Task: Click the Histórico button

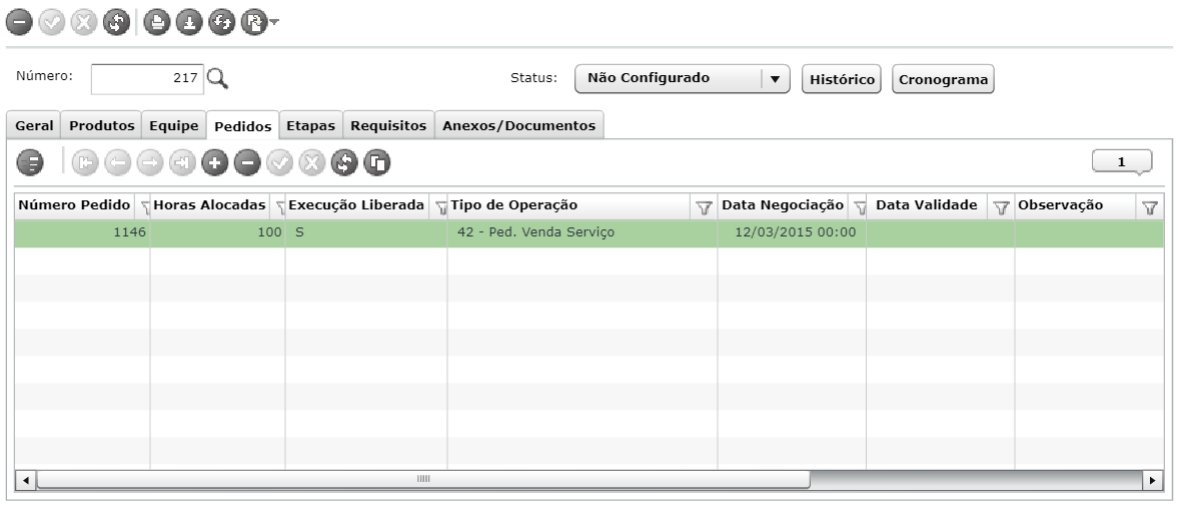Action: pyautogui.click(x=841, y=80)
